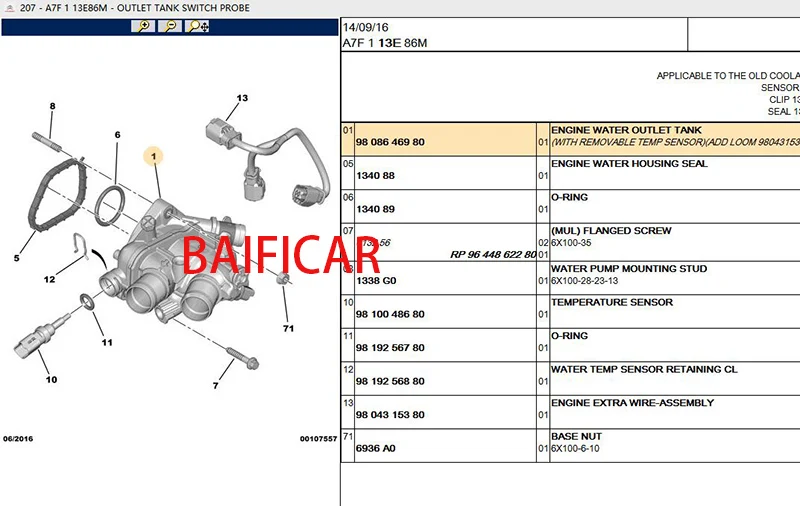Image resolution: width=800 pixels, height=506 pixels.
Task: Select the (MUL) FLANGED SCREW description
Action: (611, 231)
